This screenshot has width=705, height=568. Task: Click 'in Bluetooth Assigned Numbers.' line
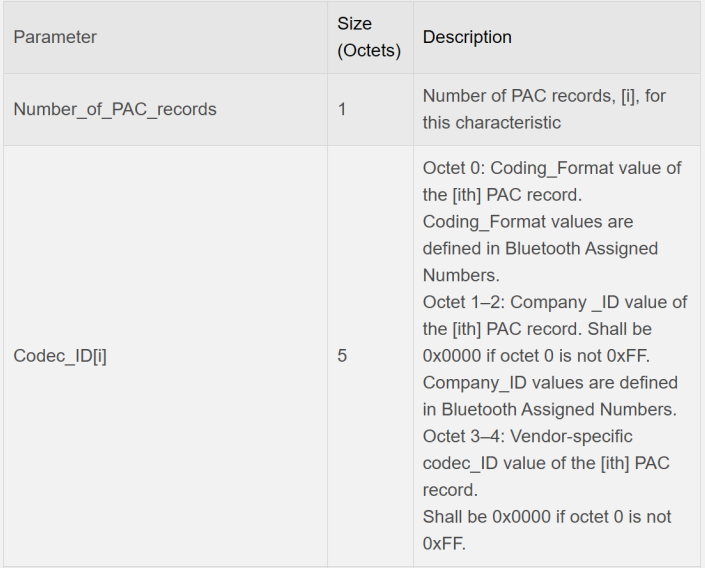point(549,409)
